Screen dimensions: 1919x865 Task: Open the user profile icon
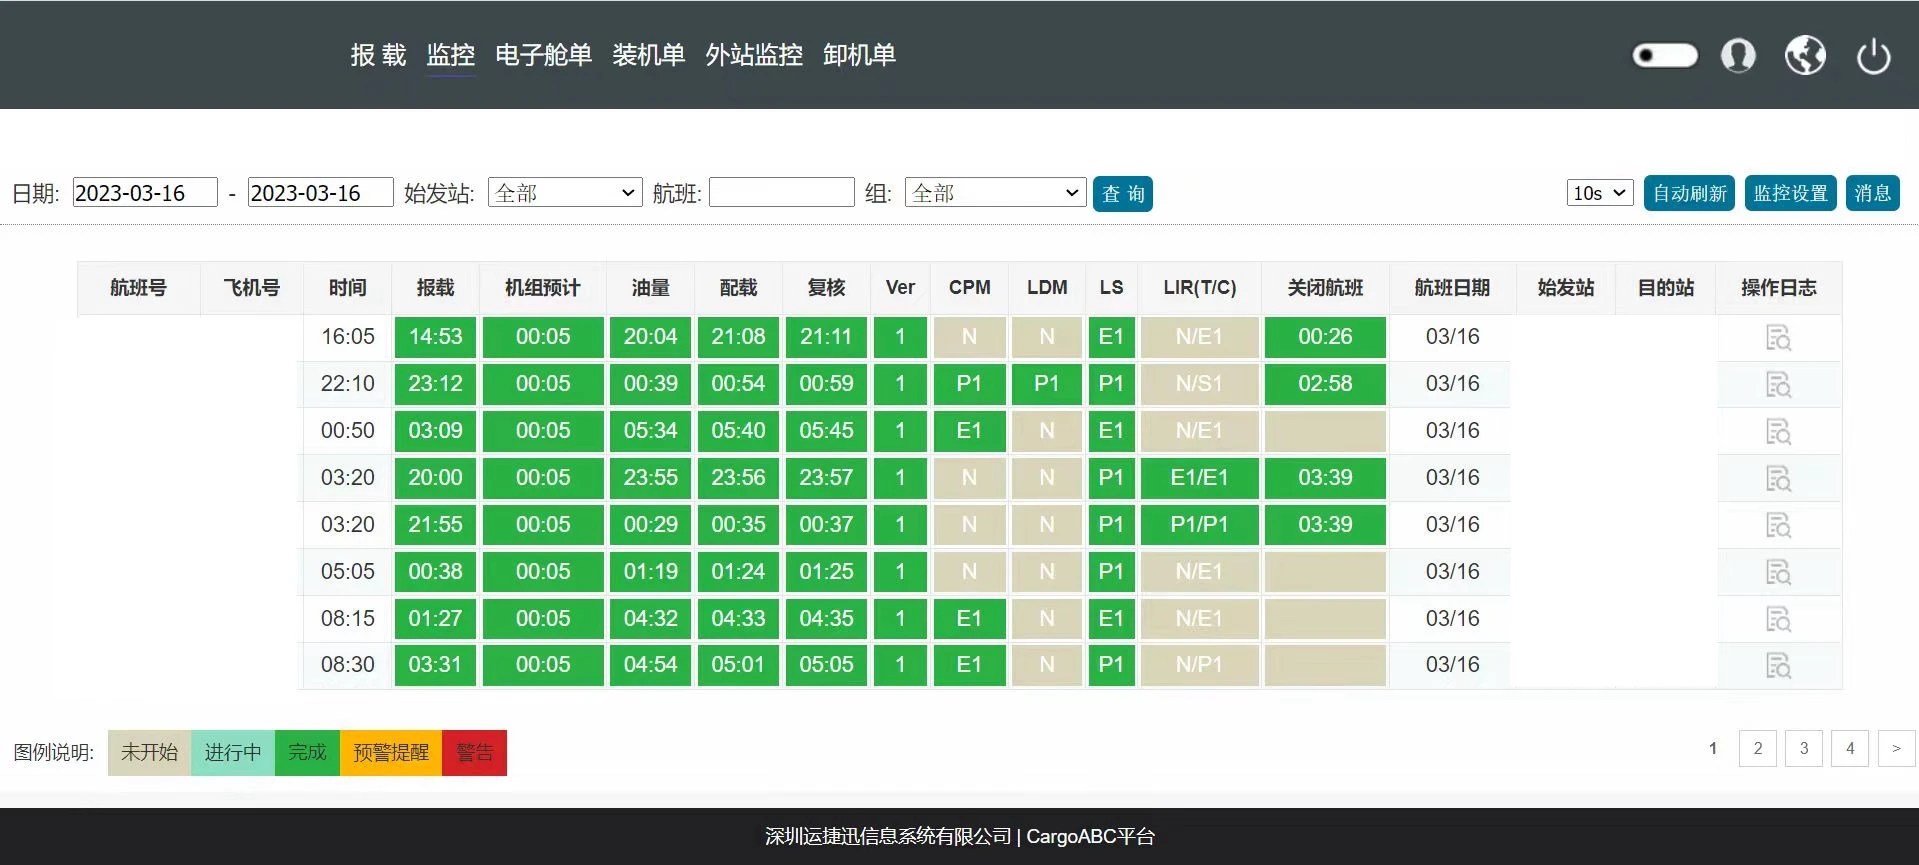[x=1738, y=55]
